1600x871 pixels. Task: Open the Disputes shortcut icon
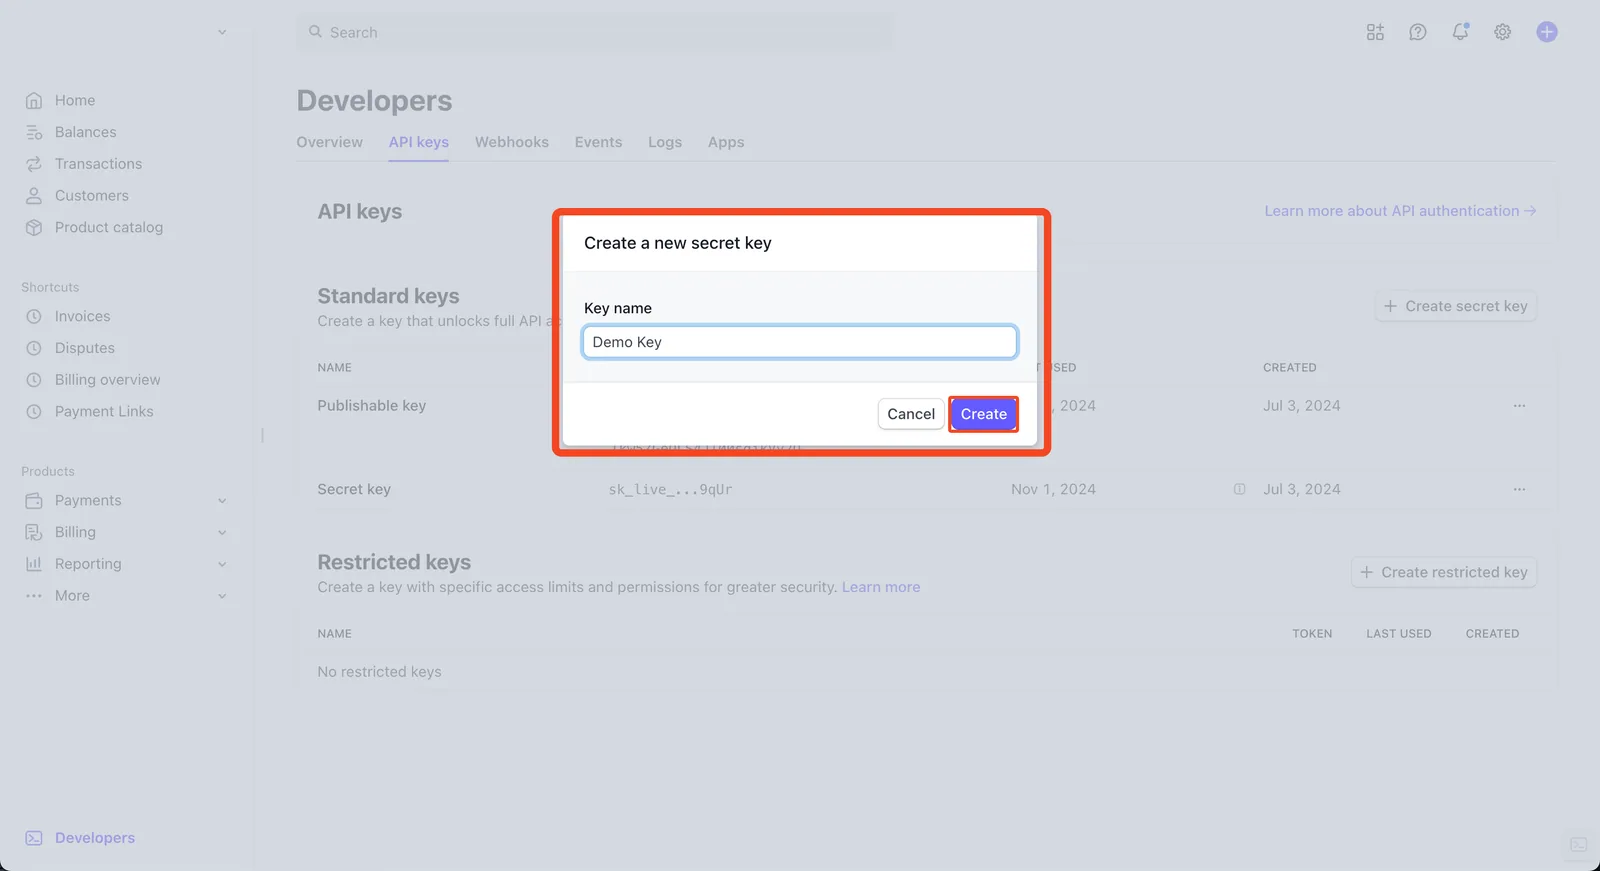34,348
